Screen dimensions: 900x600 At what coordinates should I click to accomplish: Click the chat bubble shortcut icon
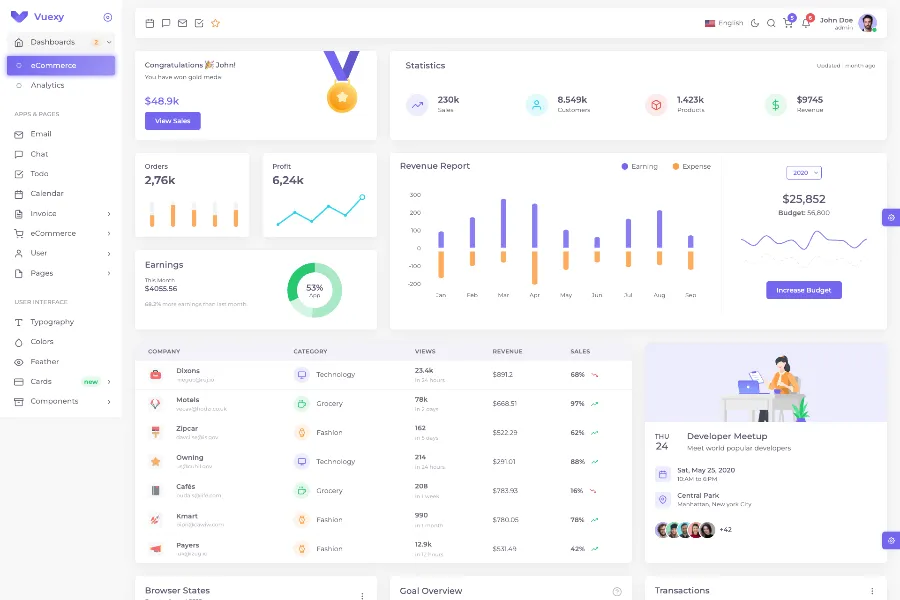click(x=166, y=23)
